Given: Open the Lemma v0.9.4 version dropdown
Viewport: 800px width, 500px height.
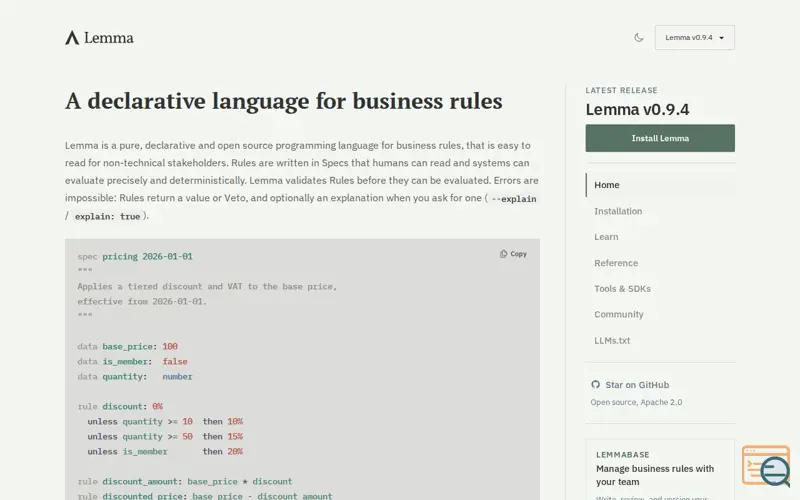Looking at the screenshot, I should [694, 37].
